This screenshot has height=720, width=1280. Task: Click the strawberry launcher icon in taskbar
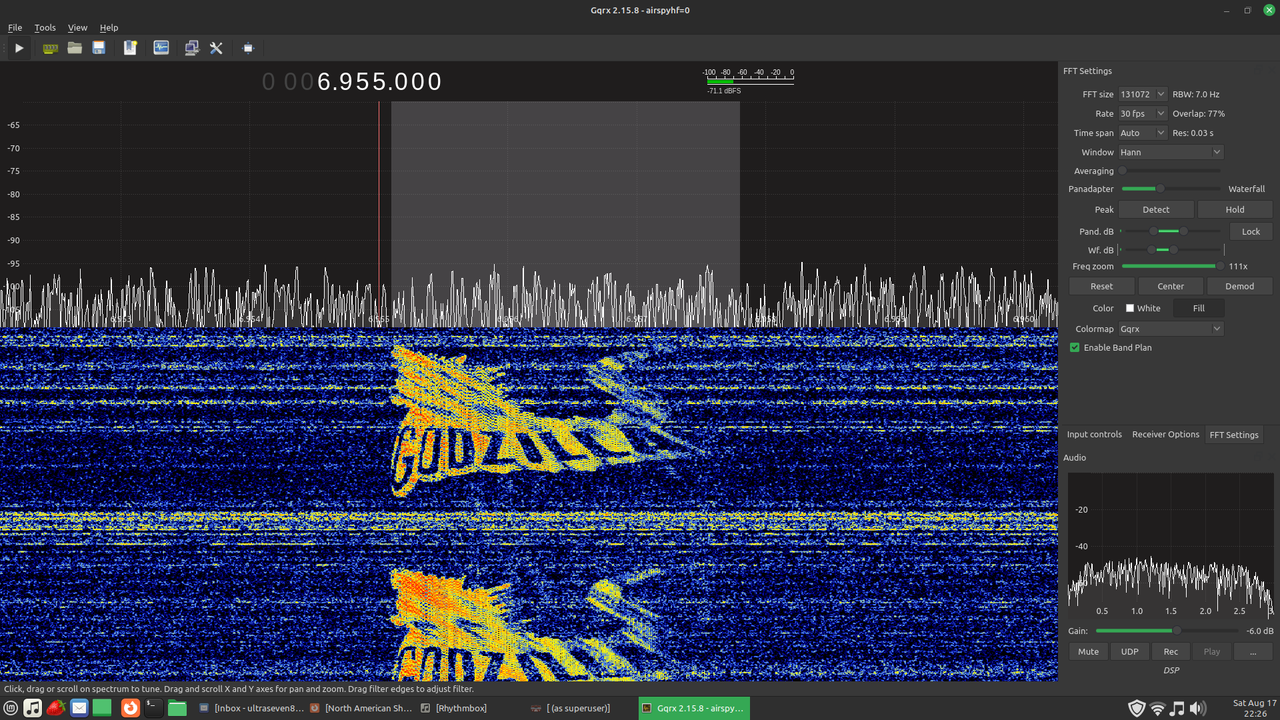(56, 708)
